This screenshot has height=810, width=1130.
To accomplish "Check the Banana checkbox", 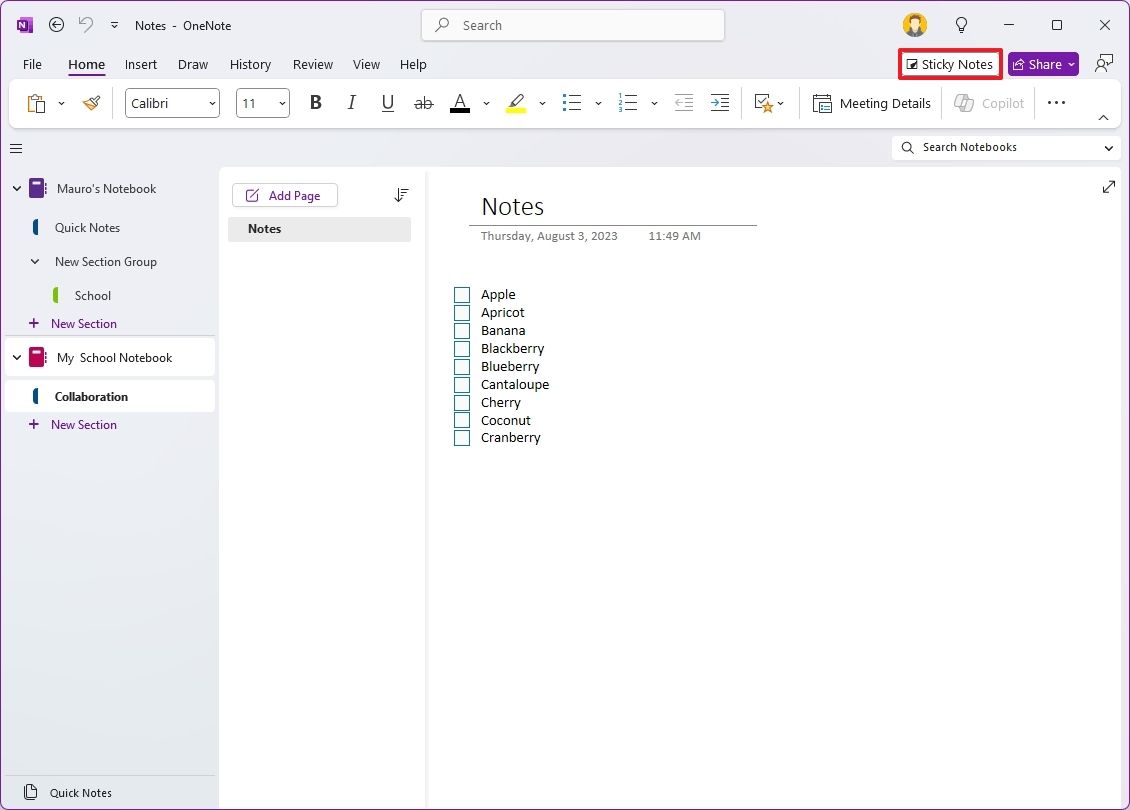I will coord(461,330).
